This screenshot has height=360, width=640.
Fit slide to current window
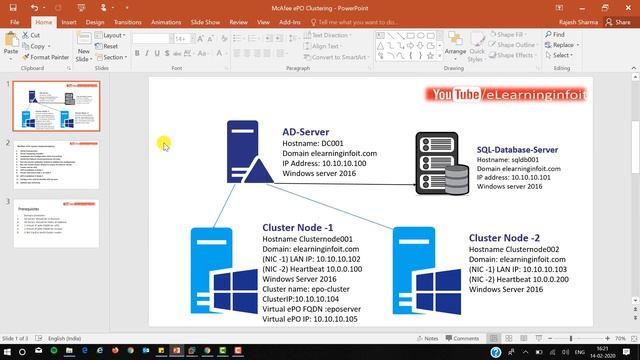pyautogui.click(x=634, y=338)
